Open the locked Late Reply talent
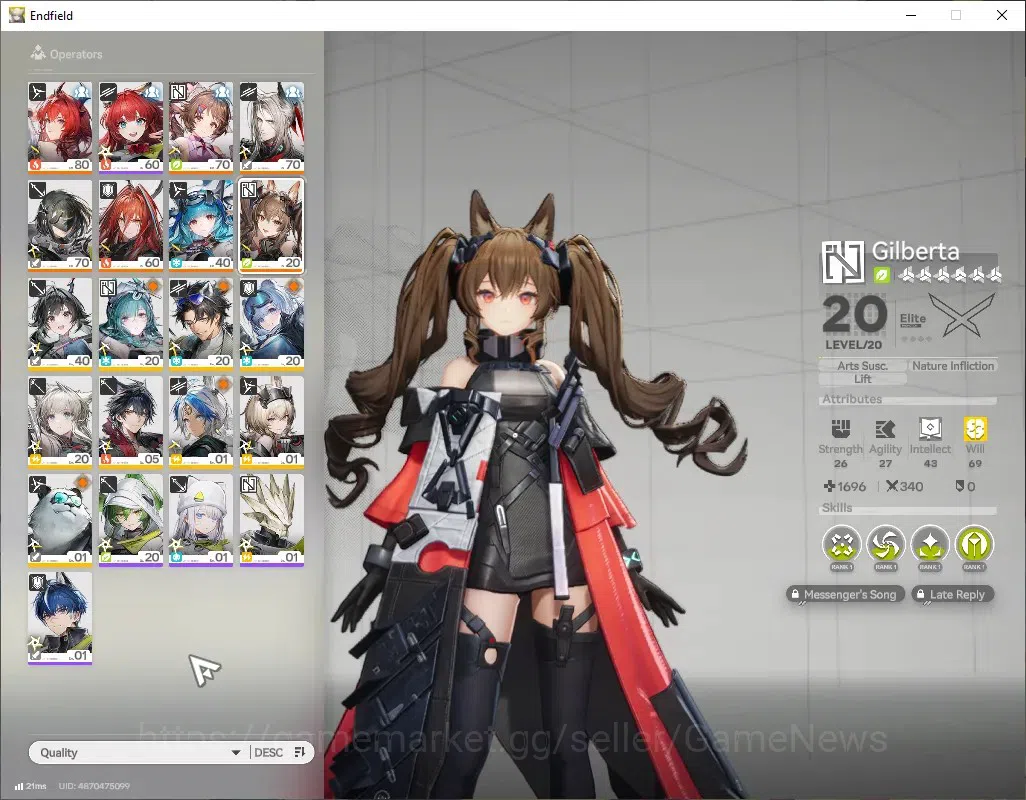This screenshot has height=800, width=1026. point(952,594)
